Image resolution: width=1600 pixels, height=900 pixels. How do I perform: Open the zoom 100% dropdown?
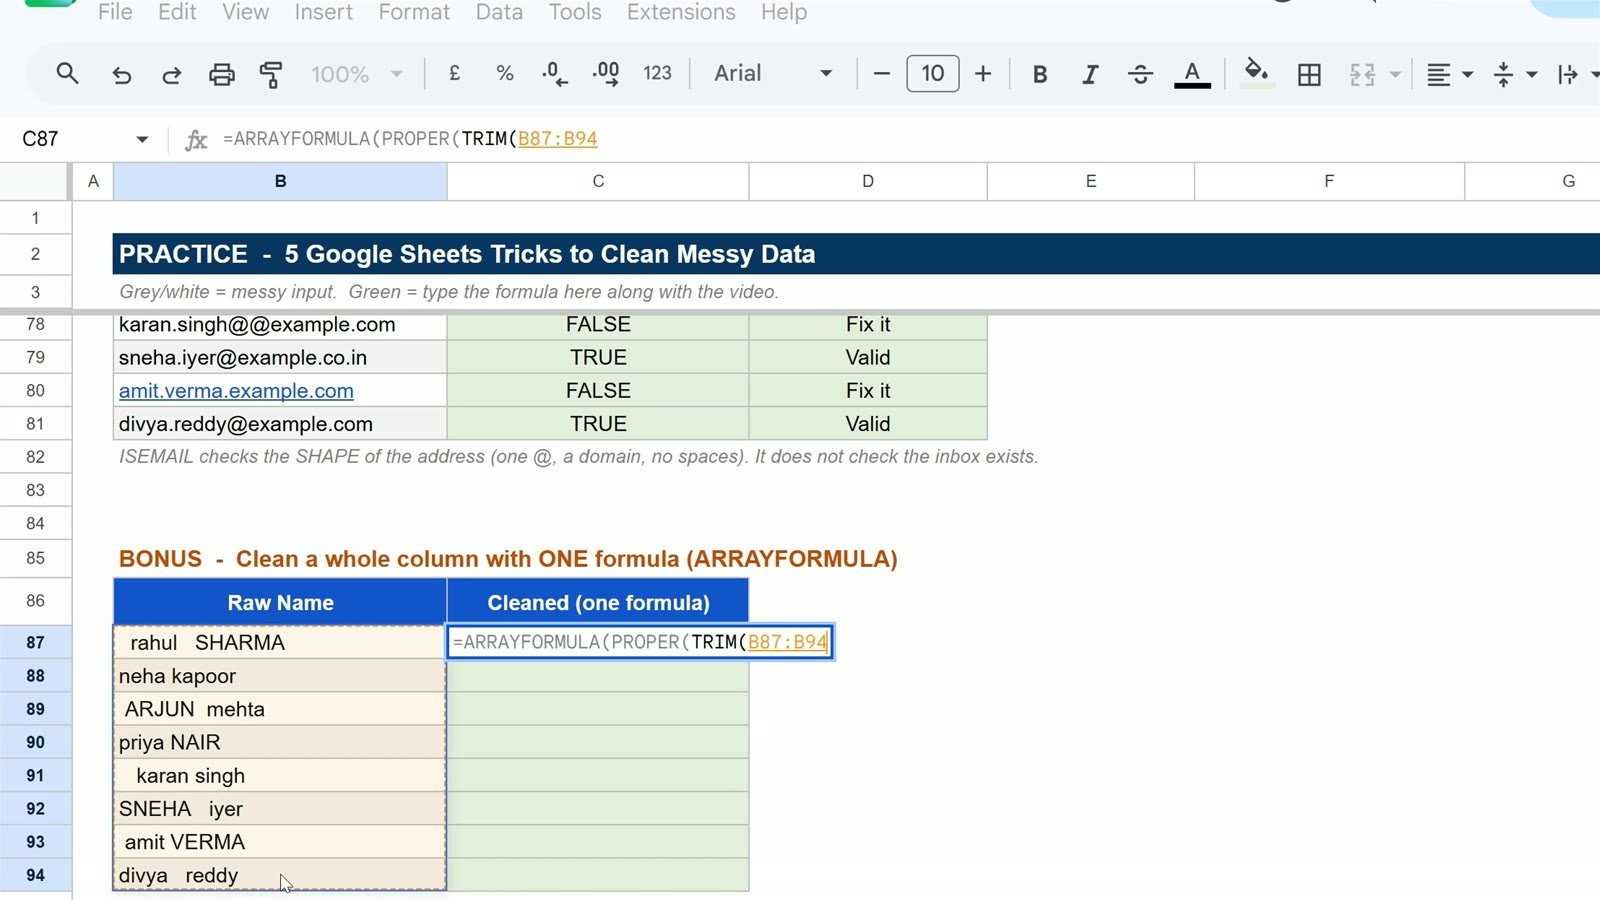[x=356, y=74]
